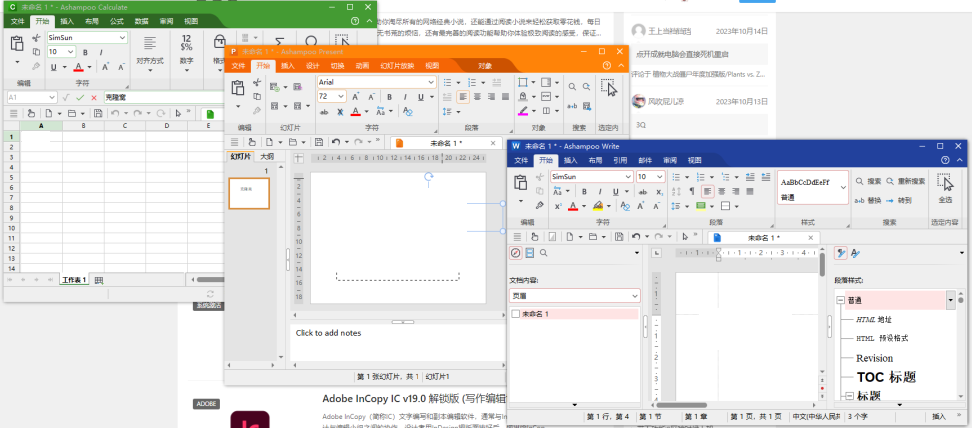
Task: Toggle strikethrough ab in Write ribbon
Action: [x=643, y=192]
